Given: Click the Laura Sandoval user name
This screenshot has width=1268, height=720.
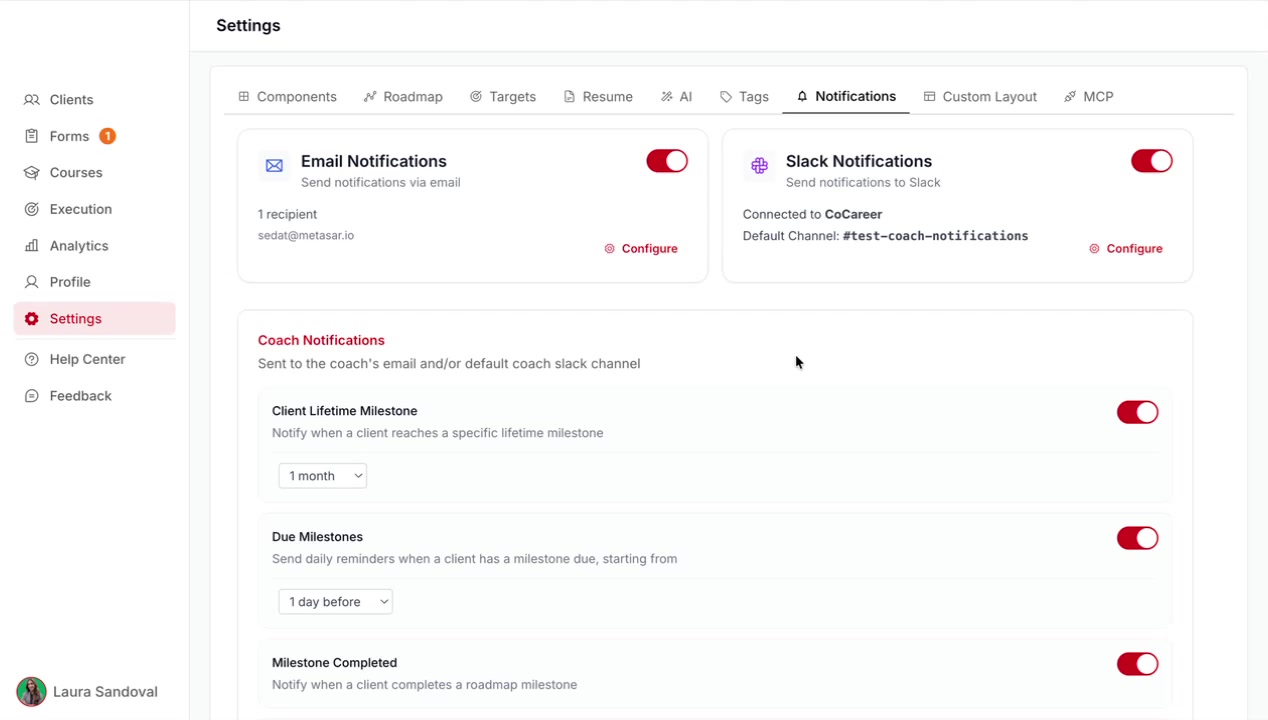Looking at the screenshot, I should point(105,692).
